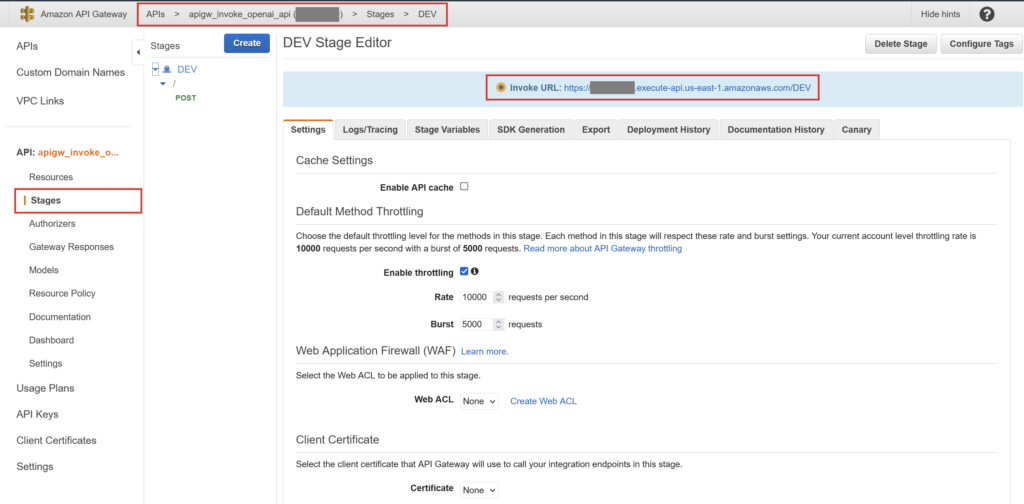This screenshot has height=504, width=1024.
Task: Open Usage Plans in the sidebar
Action: click(x=45, y=388)
